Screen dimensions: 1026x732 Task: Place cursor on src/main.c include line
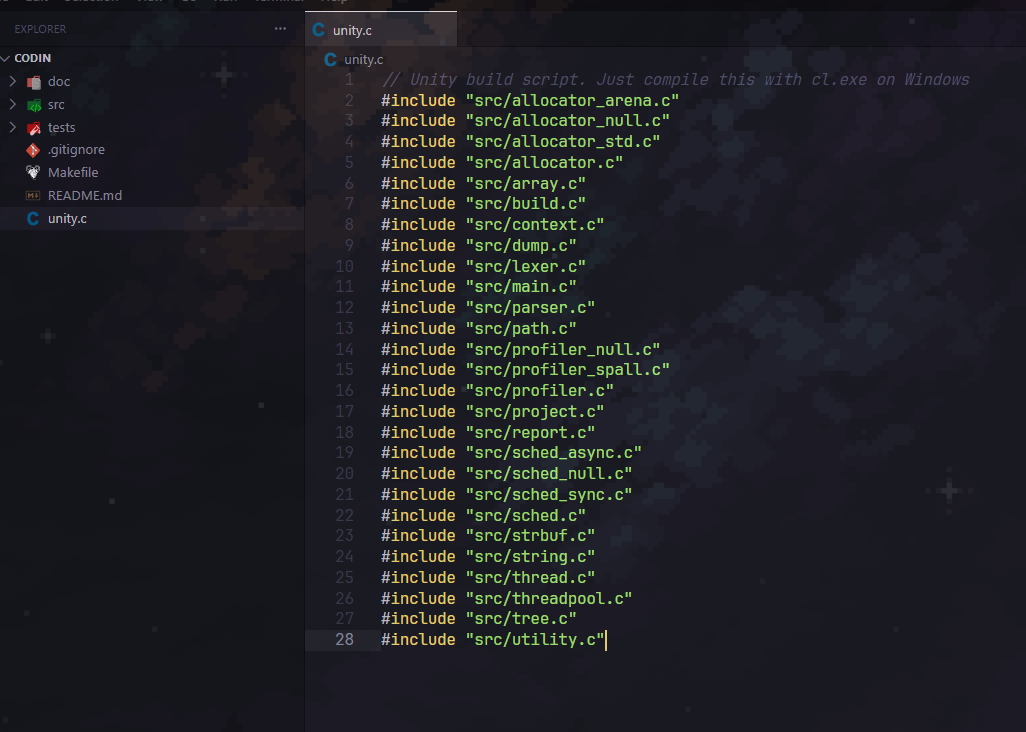tap(478, 287)
